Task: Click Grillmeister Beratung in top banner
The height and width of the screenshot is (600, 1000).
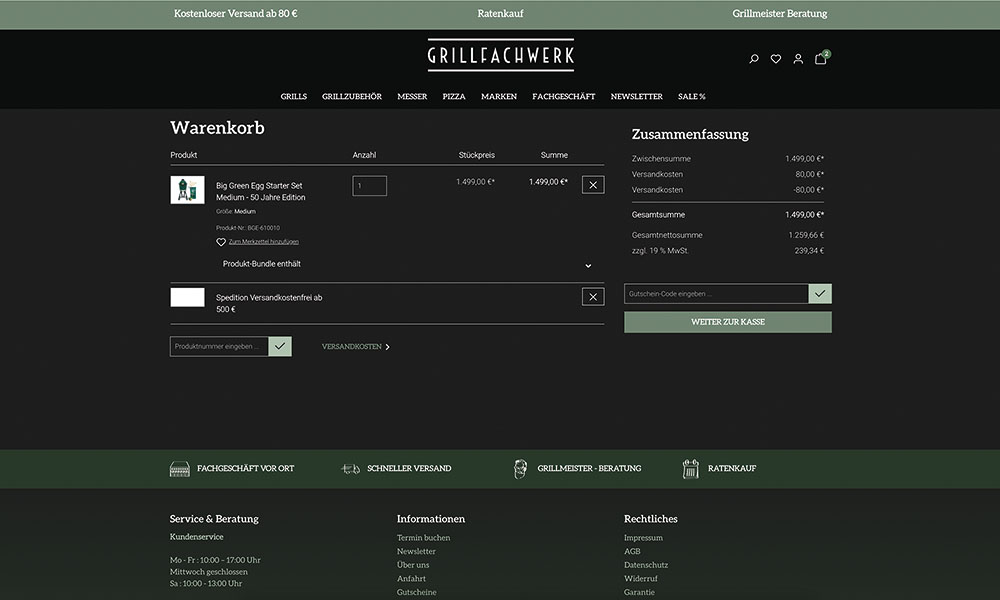Action: point(779,13)
